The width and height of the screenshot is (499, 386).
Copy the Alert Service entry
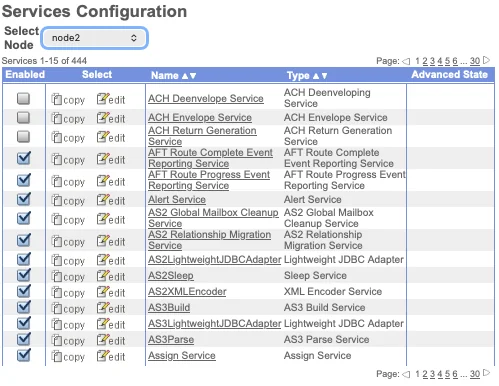(x=68, y=200)
